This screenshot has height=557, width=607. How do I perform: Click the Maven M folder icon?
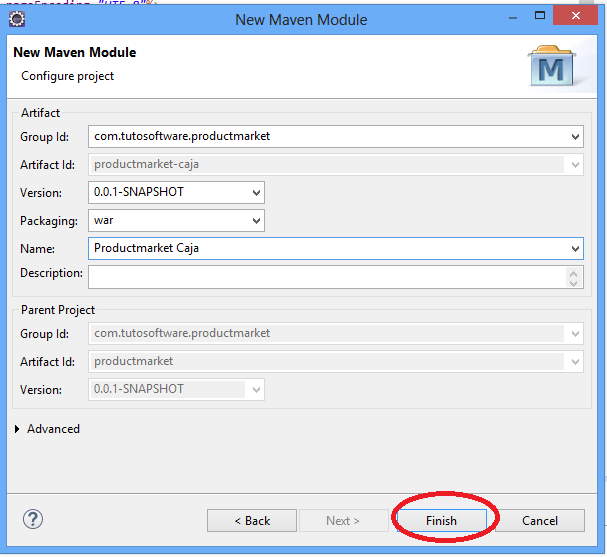click(551, 66)
